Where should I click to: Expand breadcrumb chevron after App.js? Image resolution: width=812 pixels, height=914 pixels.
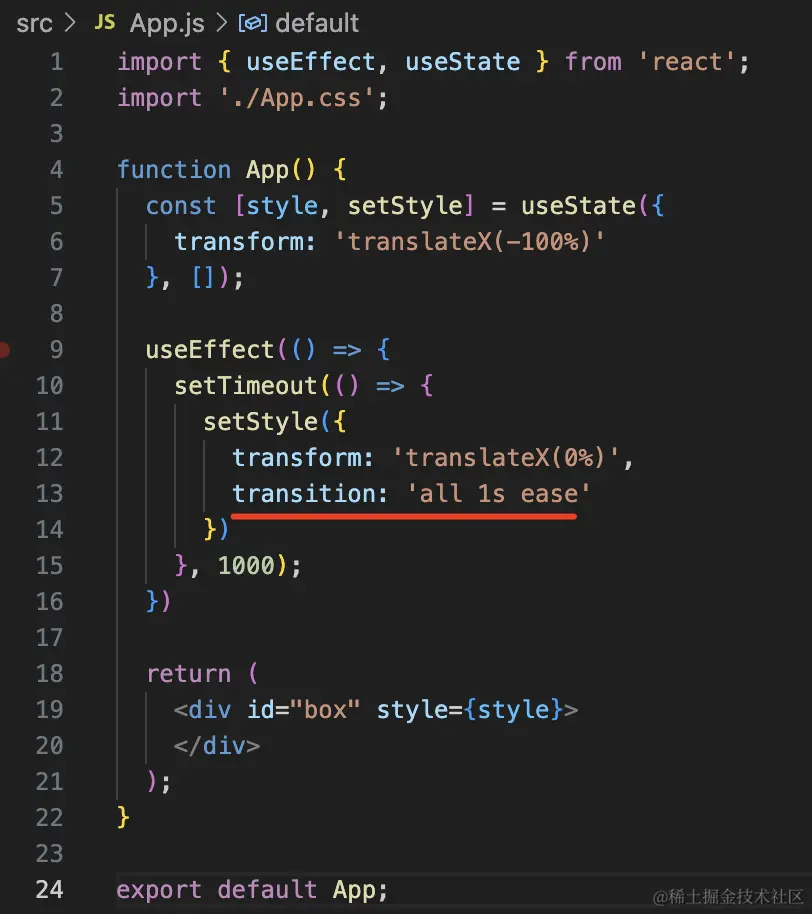(221, 23)
